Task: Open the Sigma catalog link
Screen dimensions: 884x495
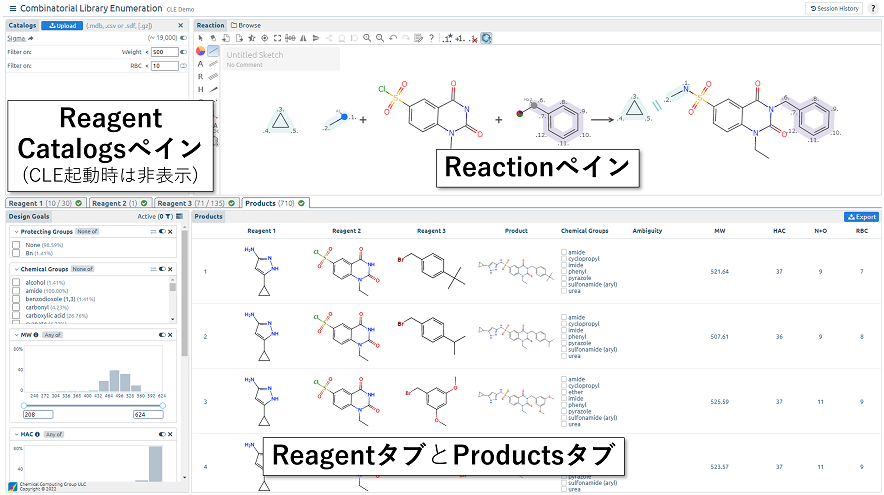Action: tap(16, 38)
